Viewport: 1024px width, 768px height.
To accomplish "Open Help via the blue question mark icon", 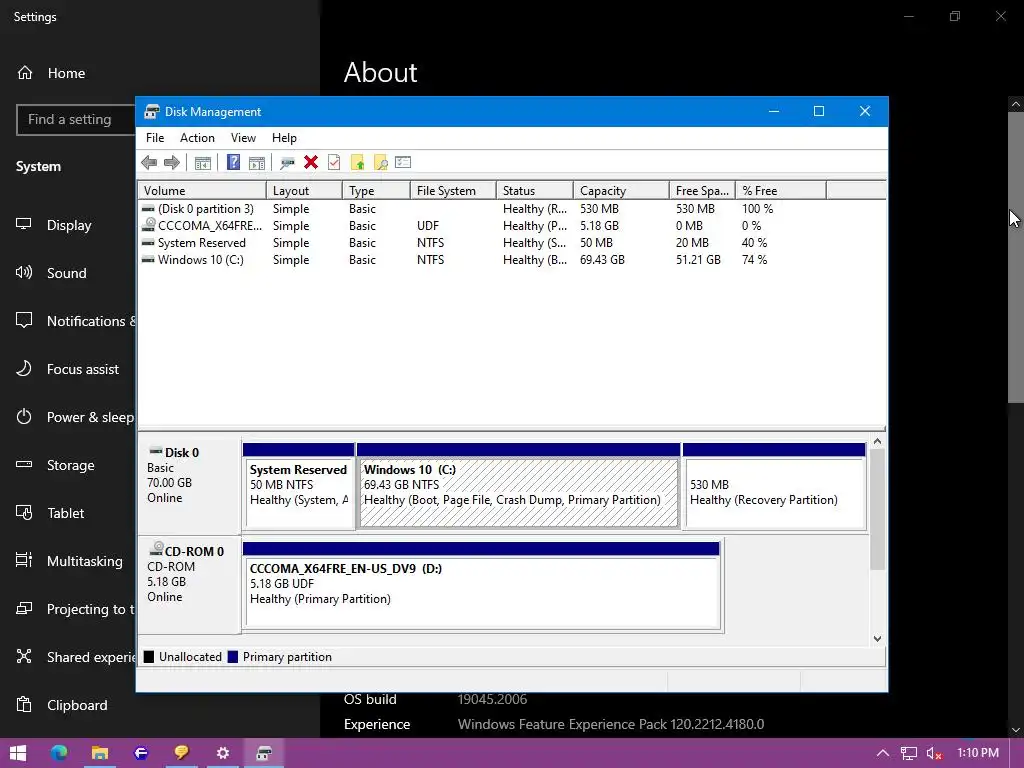I will 233,162.
